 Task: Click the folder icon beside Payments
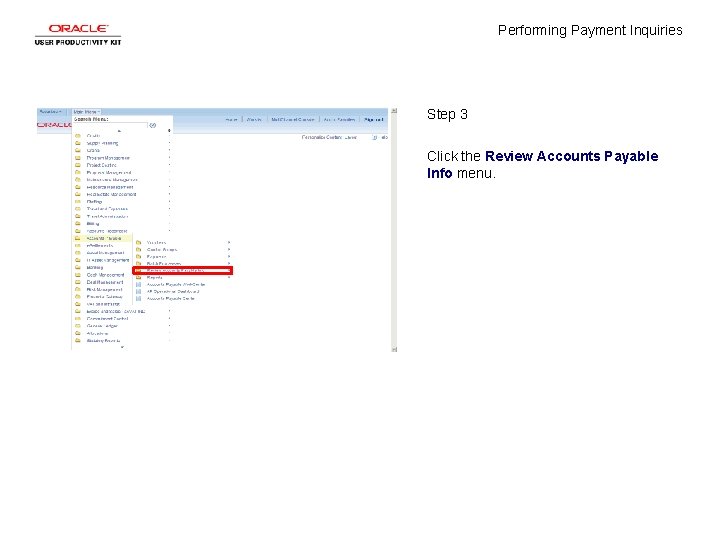(x=139, y=257)
